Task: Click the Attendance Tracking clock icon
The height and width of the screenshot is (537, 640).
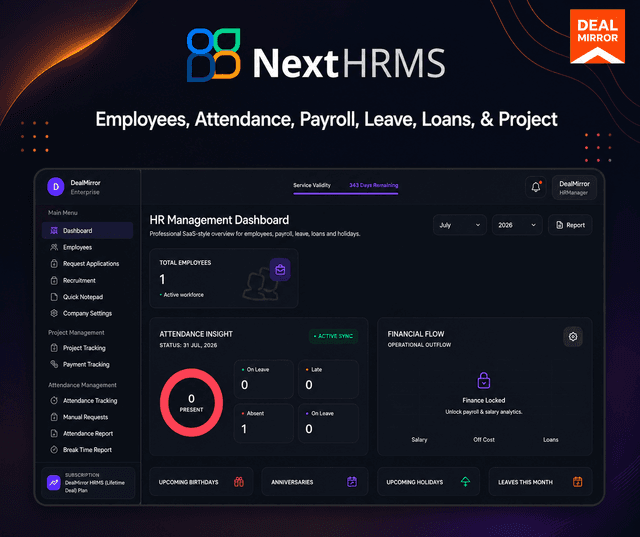Action: coord(54,400)
